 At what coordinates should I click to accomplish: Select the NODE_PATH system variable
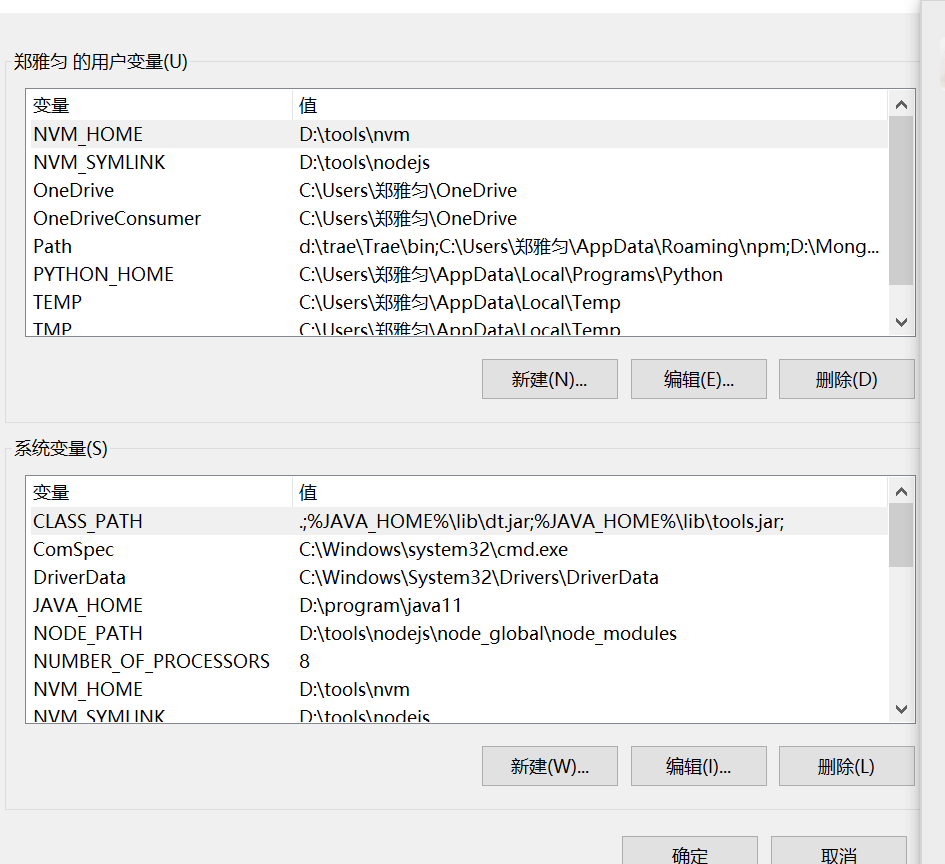(150, 633)
